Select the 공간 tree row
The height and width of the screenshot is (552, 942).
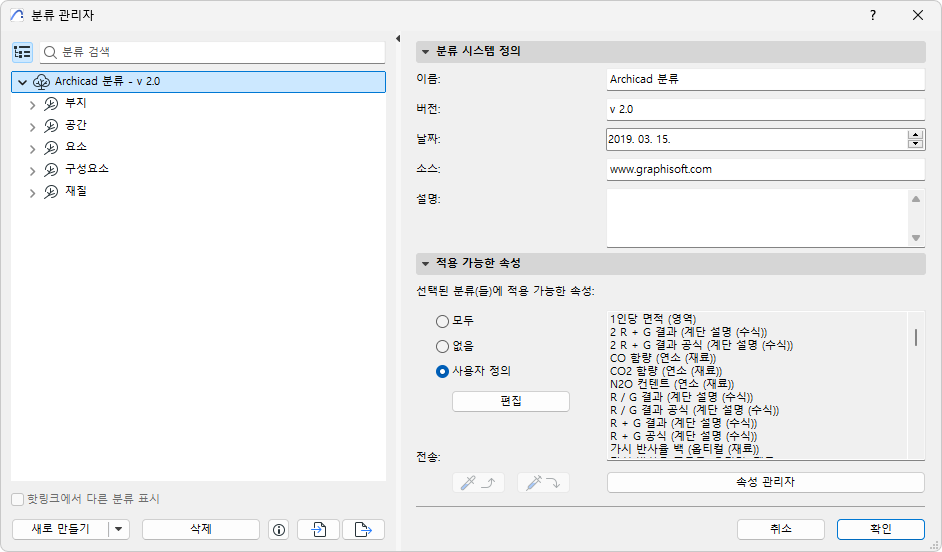(x=198, y=126)
